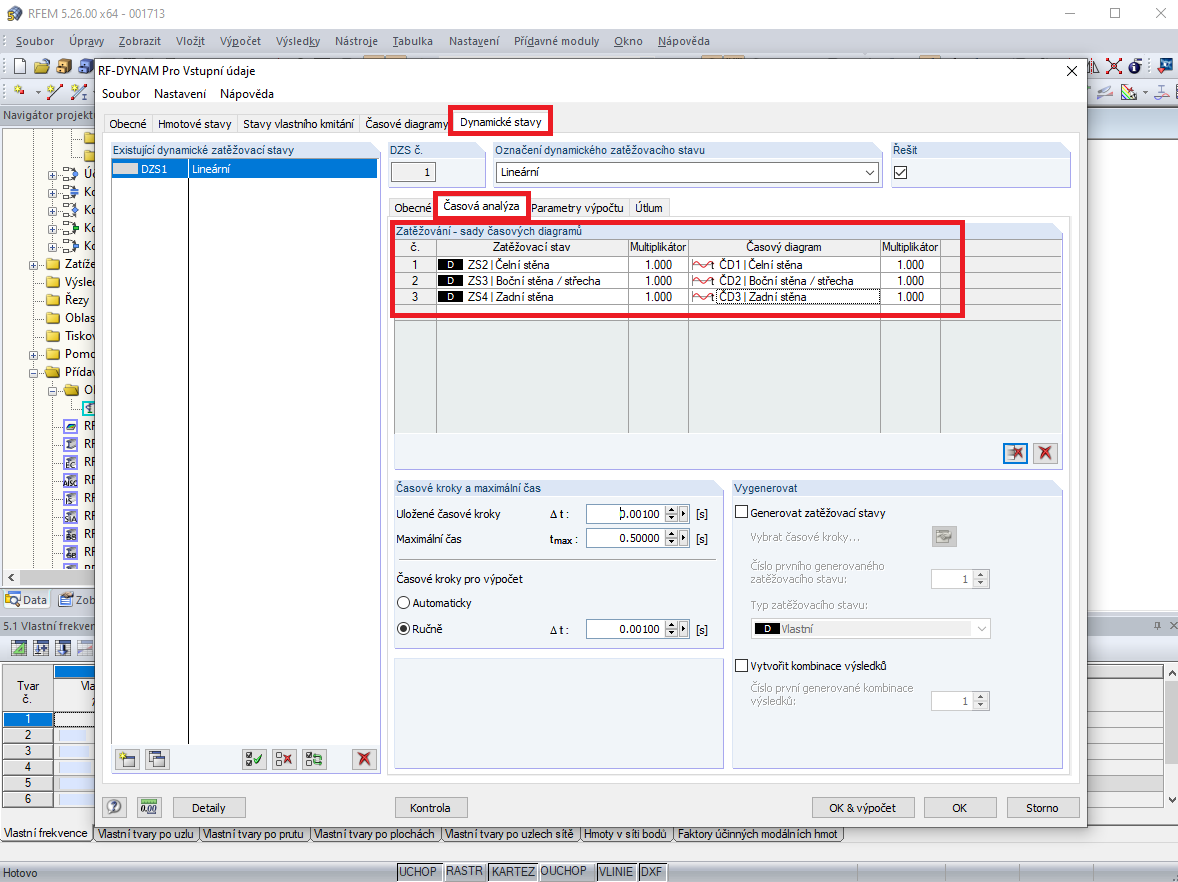The height and width of the screenshot is (882, 1178).
Task: Click the help question mark icon
Action: click(114, 808)
